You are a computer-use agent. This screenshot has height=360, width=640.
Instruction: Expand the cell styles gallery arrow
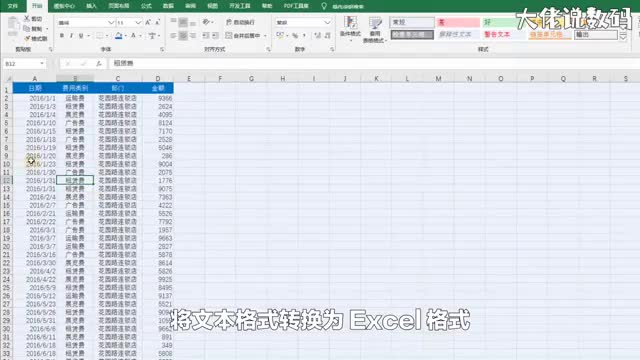tap(623, 37)
